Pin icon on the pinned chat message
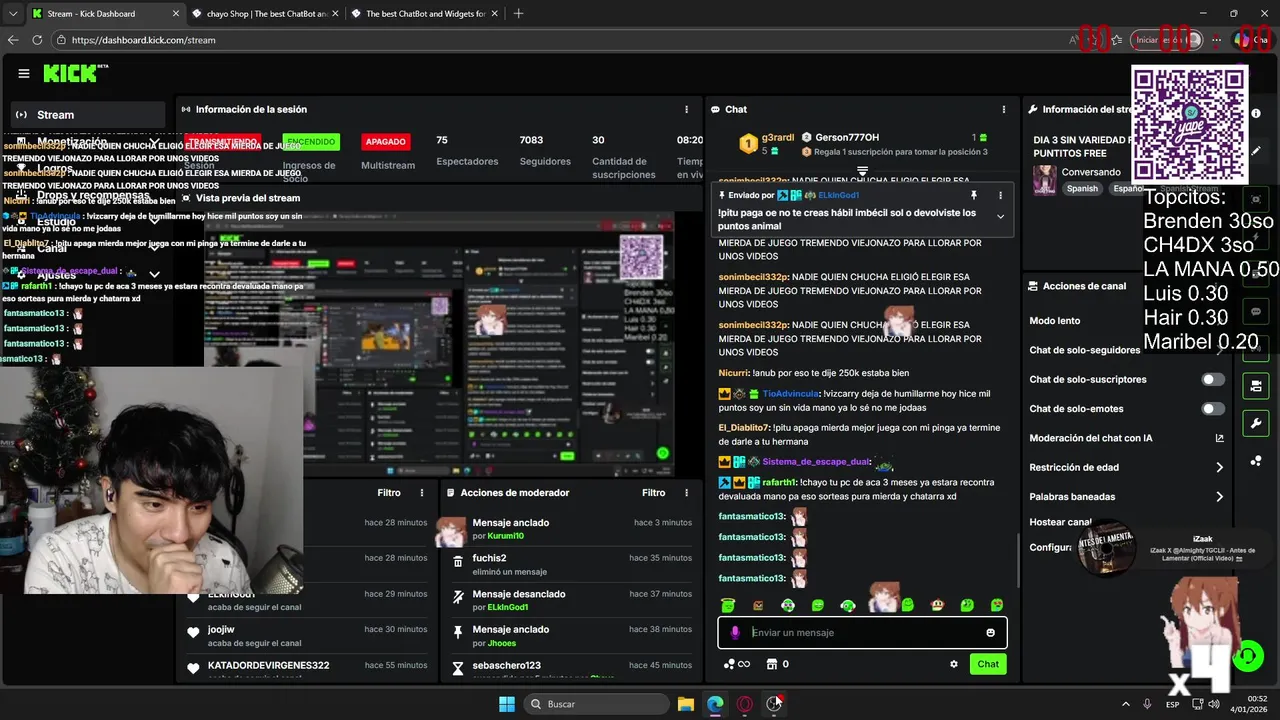 (973, 195)
